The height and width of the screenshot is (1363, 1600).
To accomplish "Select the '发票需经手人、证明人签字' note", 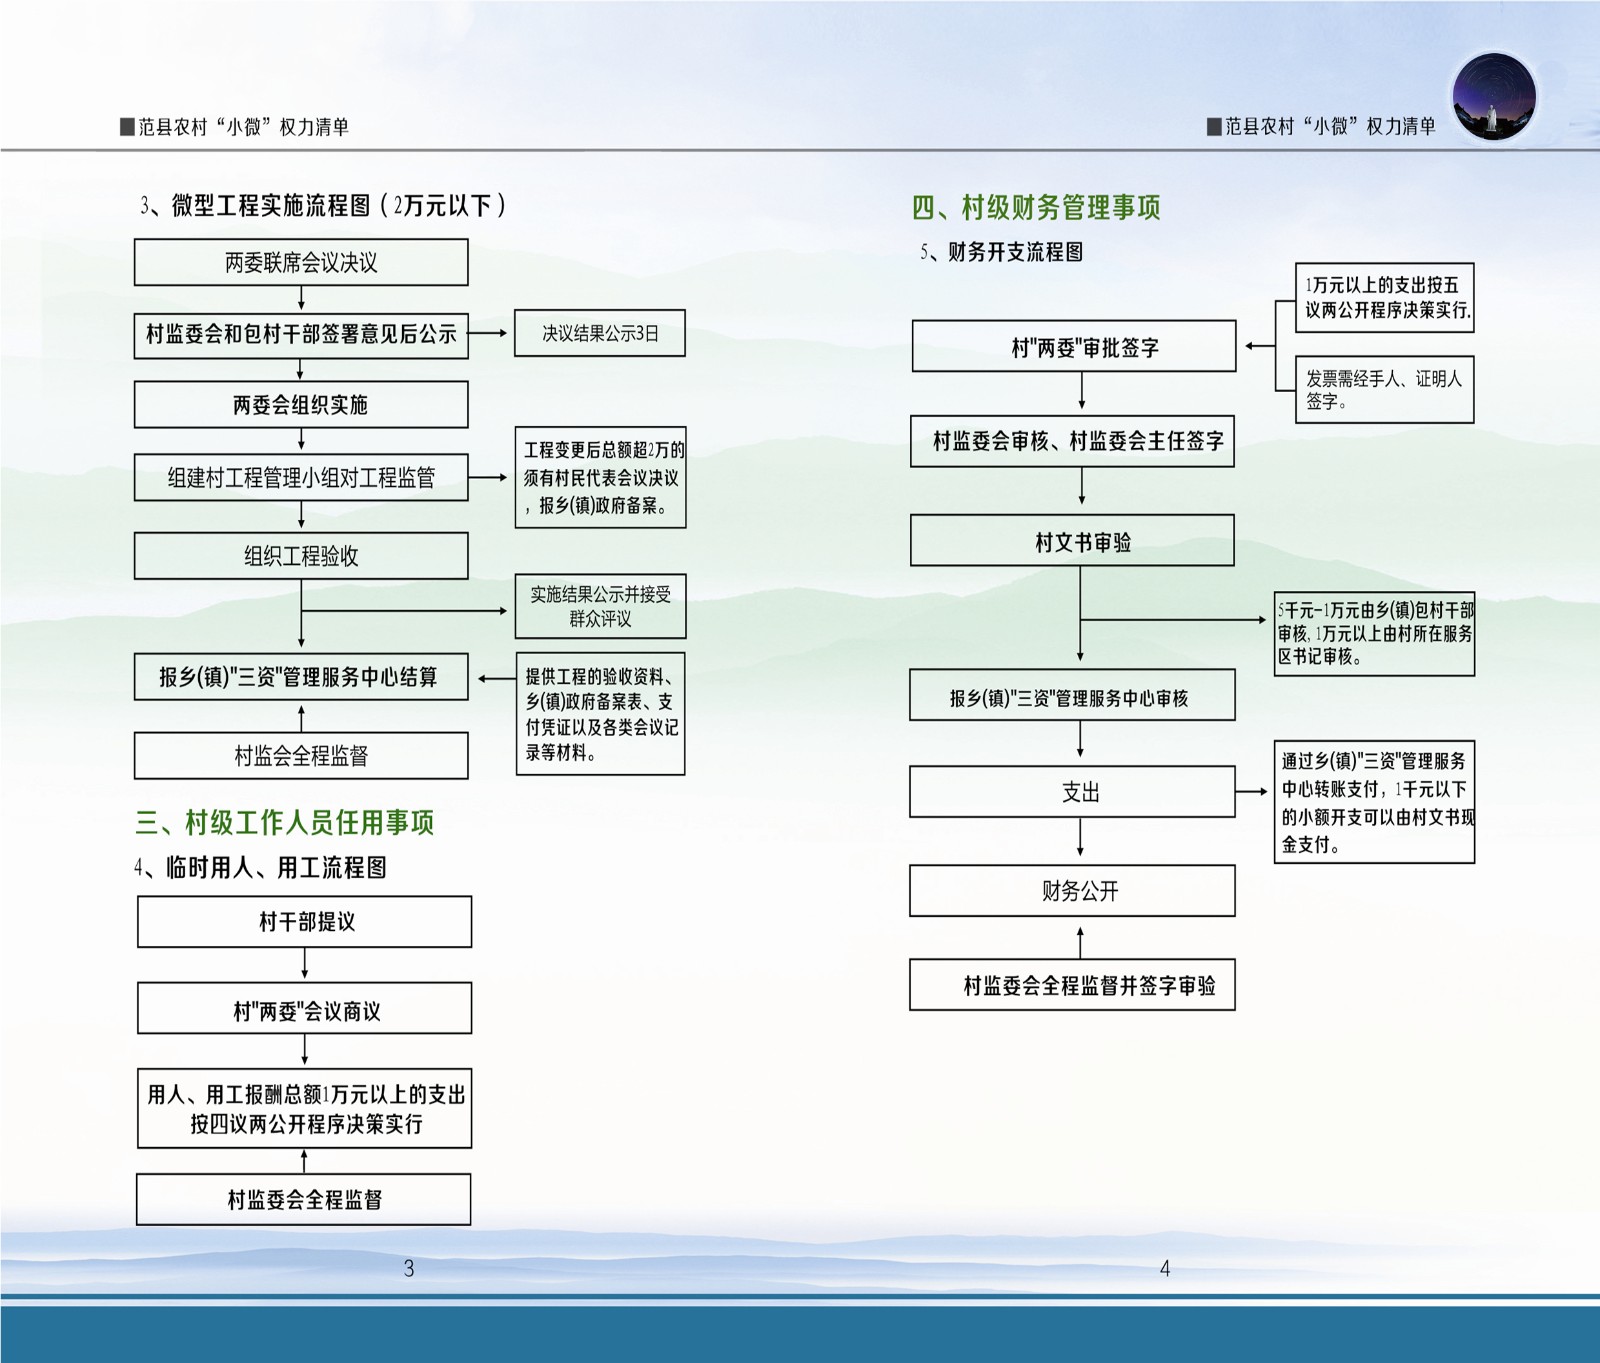I will (x=1385, y=389).
